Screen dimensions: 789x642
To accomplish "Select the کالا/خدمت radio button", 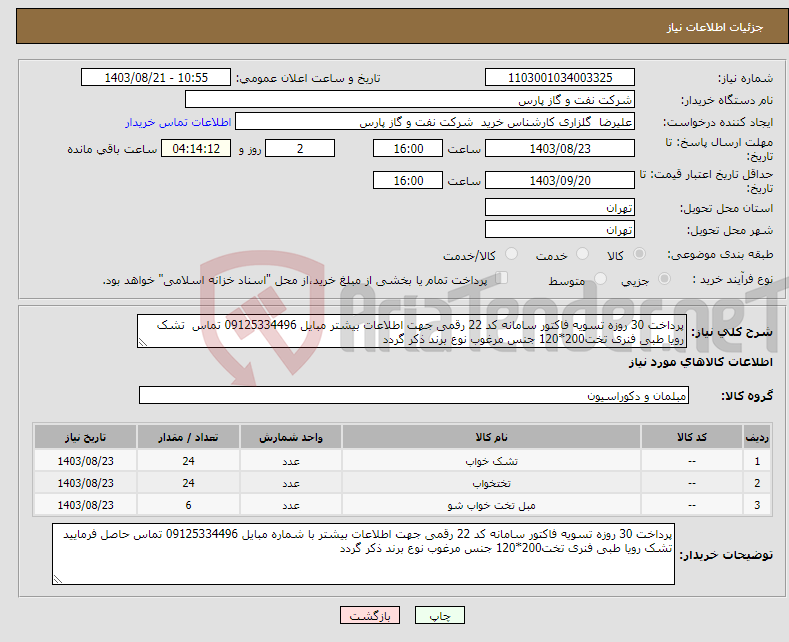I will click(511, 254).
